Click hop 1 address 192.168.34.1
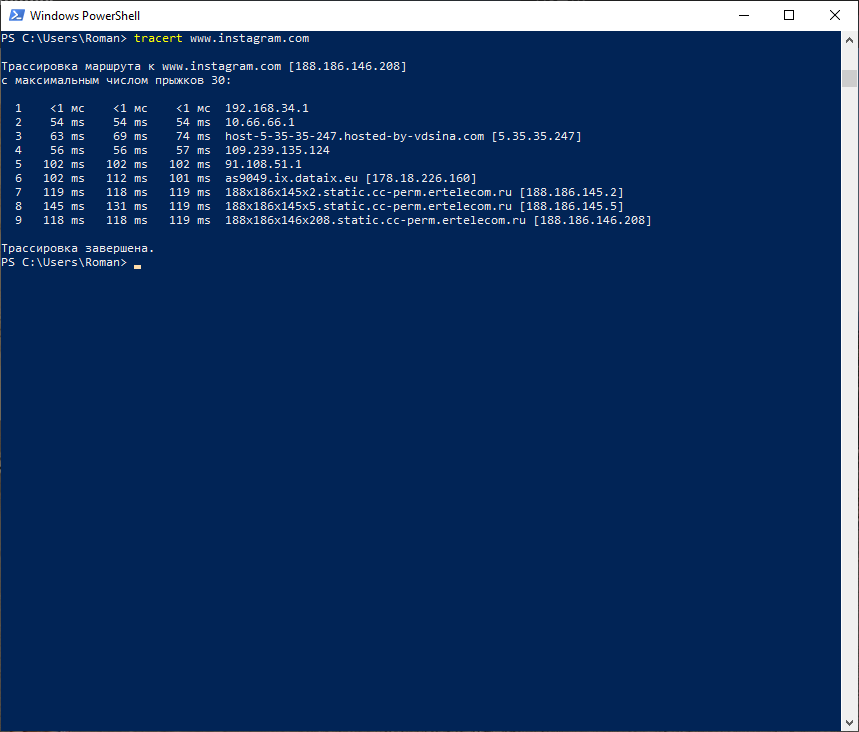 [x=267, y=108]
